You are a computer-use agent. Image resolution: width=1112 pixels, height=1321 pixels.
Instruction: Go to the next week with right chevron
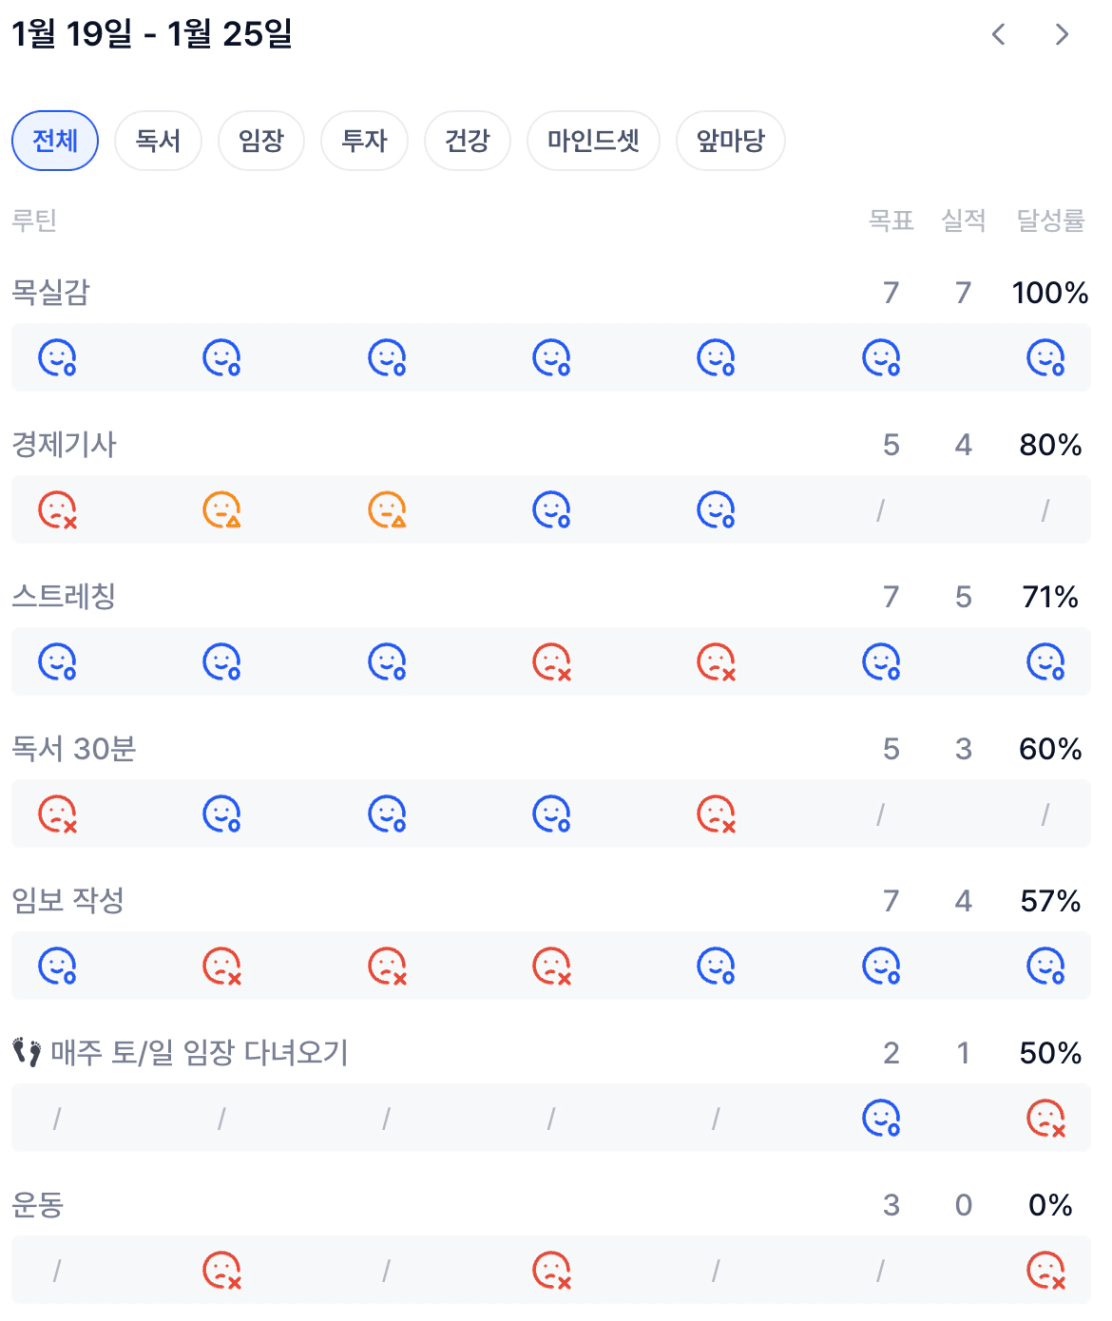(x=1062, y=35)
